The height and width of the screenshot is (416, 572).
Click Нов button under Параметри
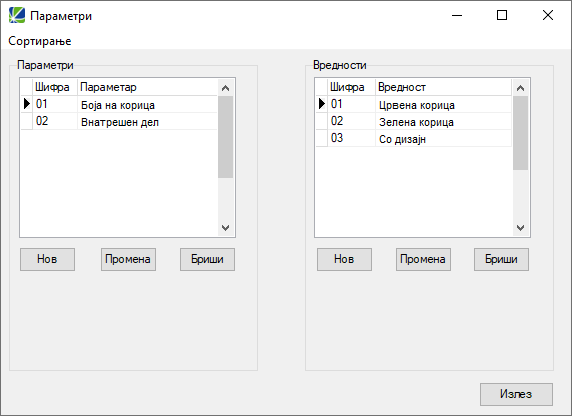pyautogui.click(x=47, y=259)
